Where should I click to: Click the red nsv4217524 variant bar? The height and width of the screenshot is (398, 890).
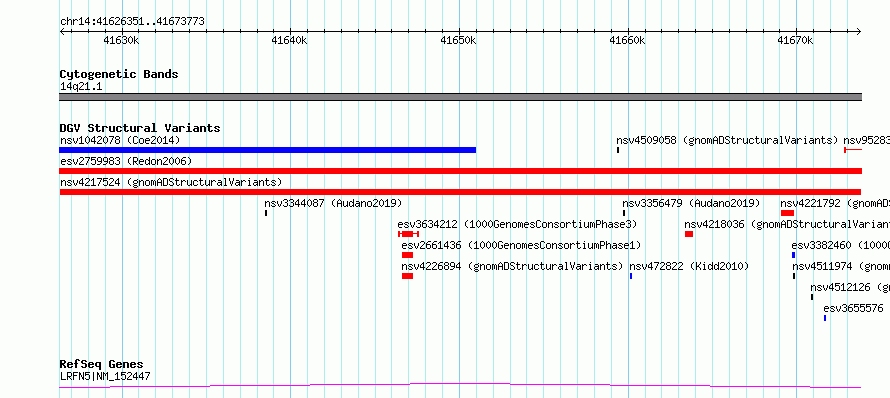pyautogui.click(x=460, y=192)
